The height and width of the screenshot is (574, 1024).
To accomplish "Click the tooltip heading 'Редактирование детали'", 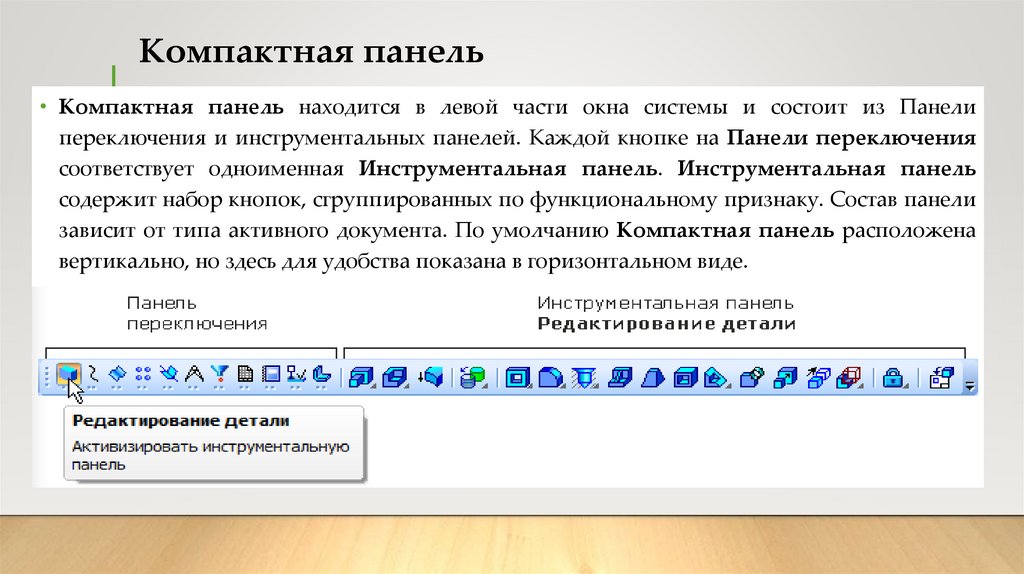I will point(181,421).
